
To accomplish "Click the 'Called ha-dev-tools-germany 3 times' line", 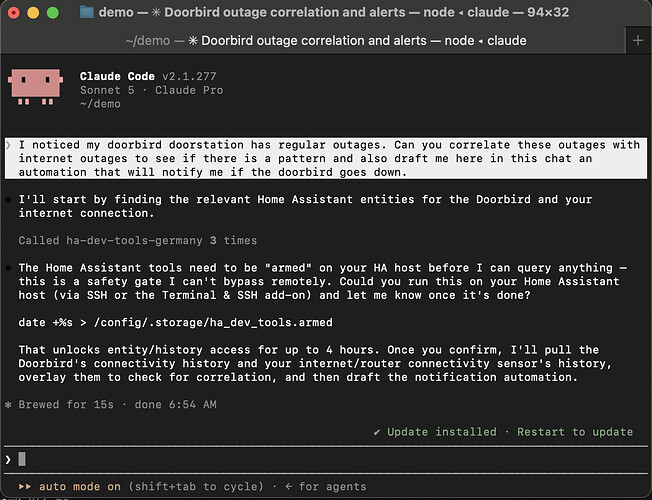I will [138, 240].
